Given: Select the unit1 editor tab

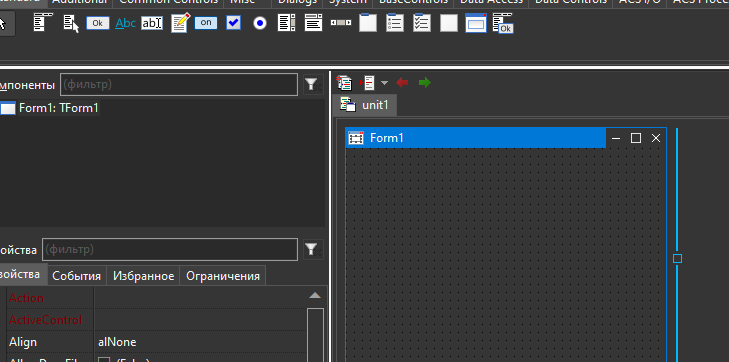Looking at the screenshot, I should coord(365,105).
